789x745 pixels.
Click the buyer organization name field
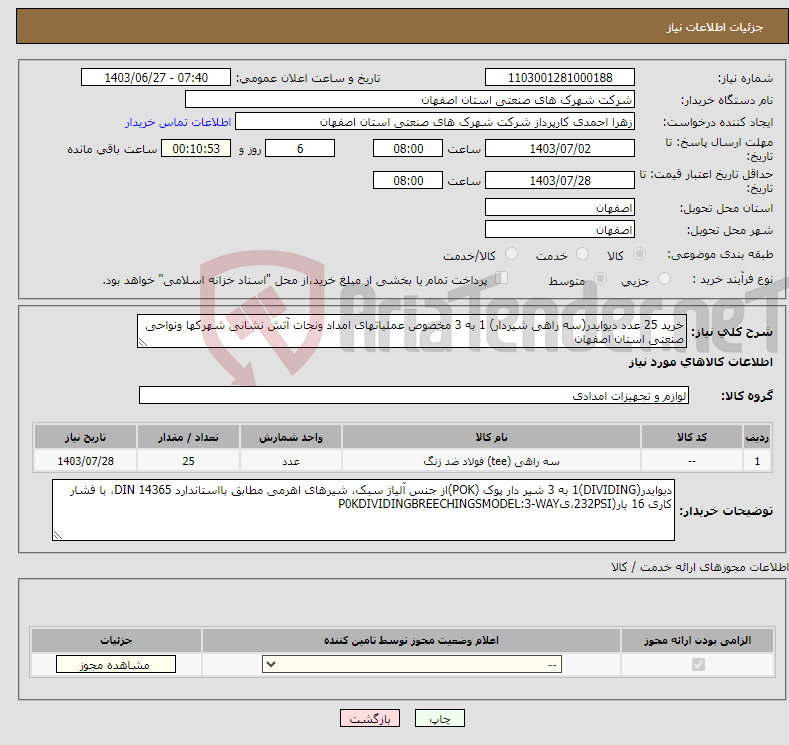410,100
